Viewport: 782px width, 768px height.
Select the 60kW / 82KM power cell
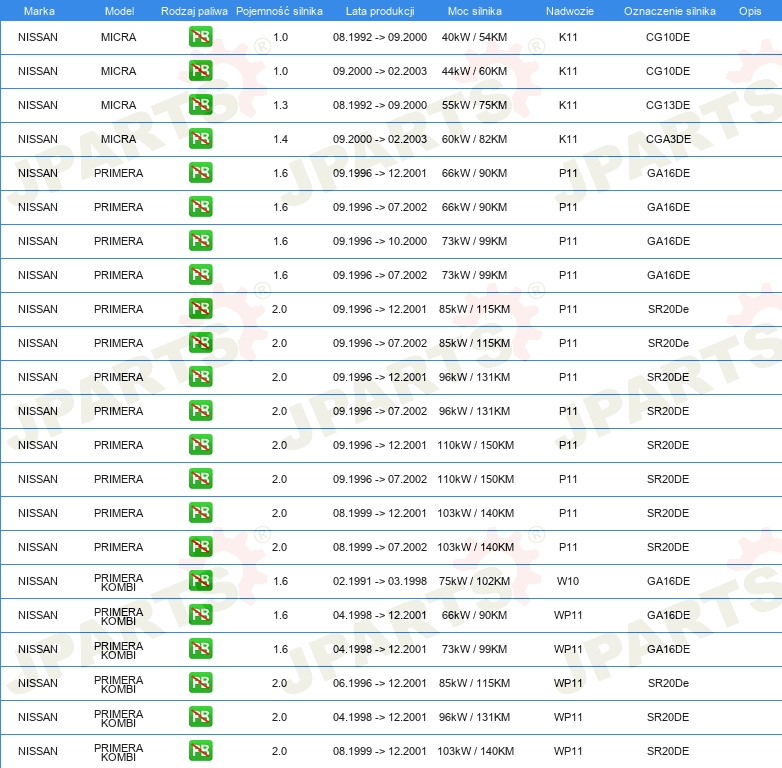pos(474,139)
